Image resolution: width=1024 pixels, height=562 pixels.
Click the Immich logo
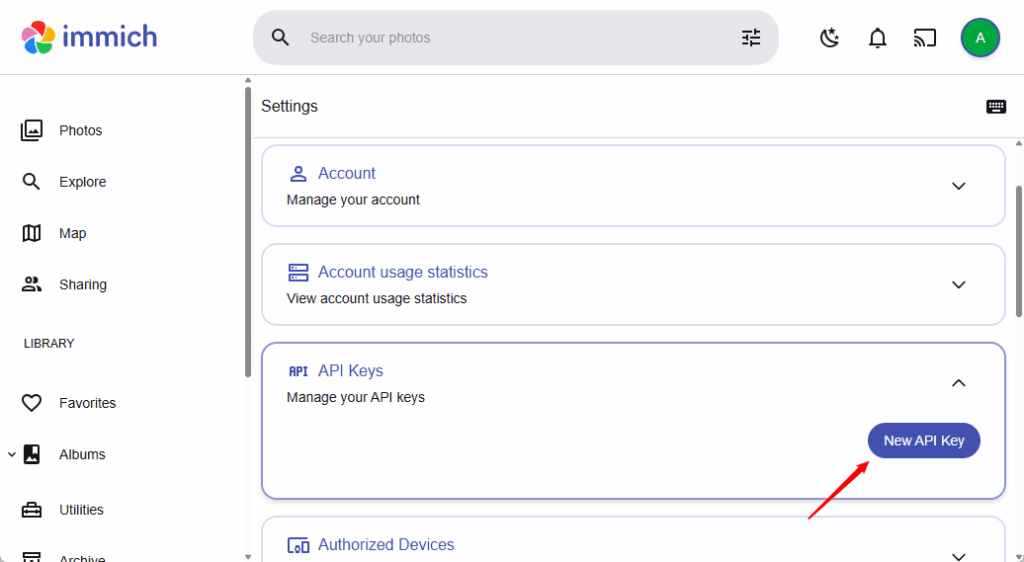89,37
